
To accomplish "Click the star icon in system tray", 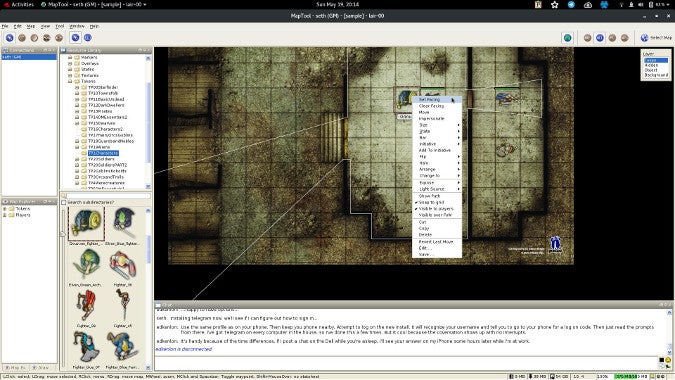I will 554,5.
